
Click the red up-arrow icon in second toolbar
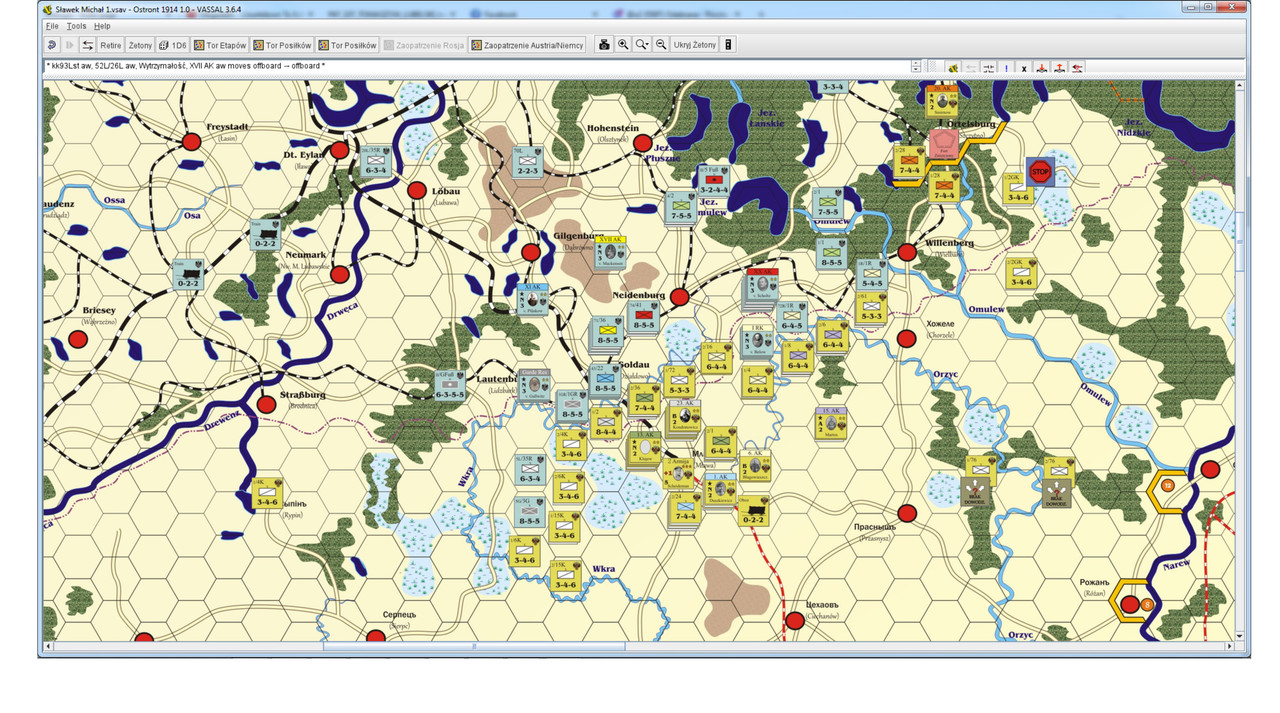(x=1060, y=68)
